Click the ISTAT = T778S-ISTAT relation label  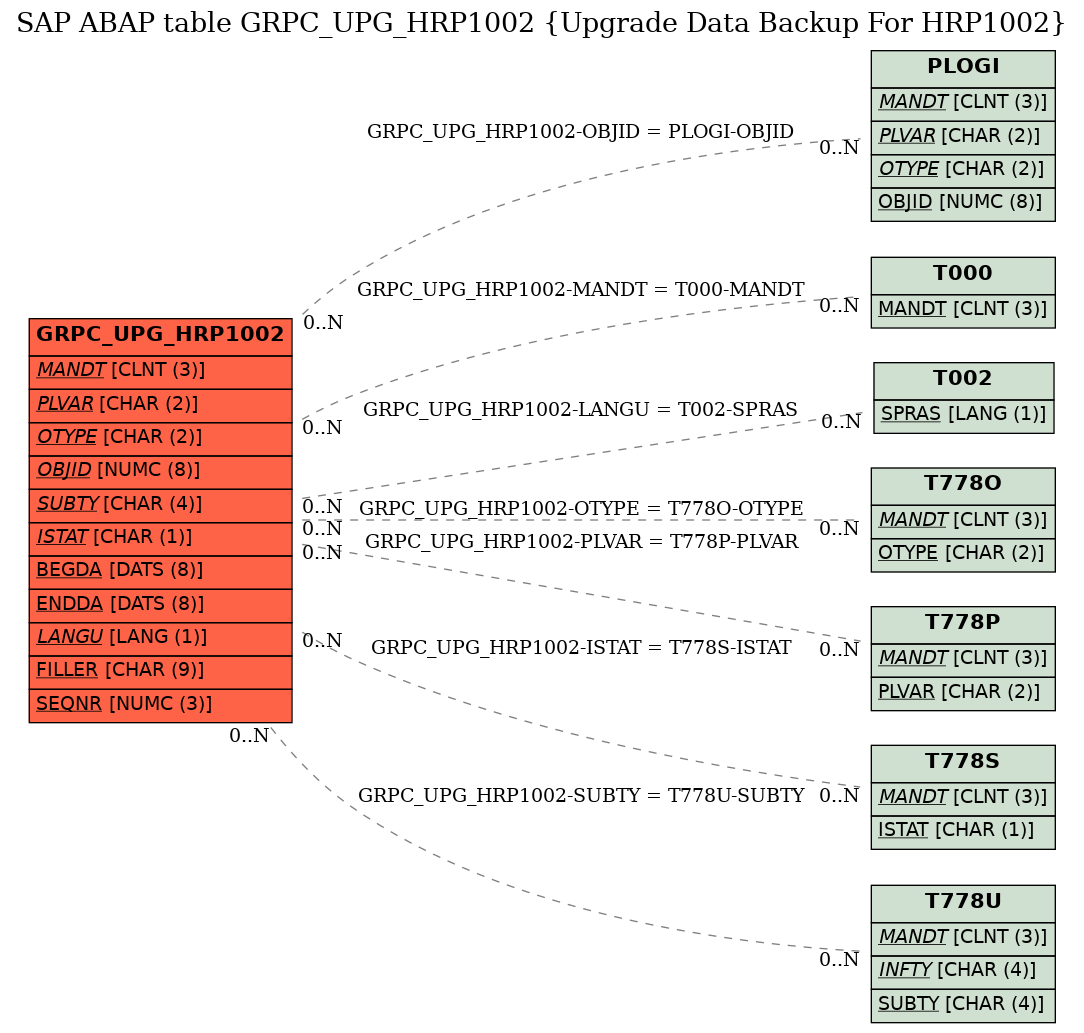(x=581, y=648)
